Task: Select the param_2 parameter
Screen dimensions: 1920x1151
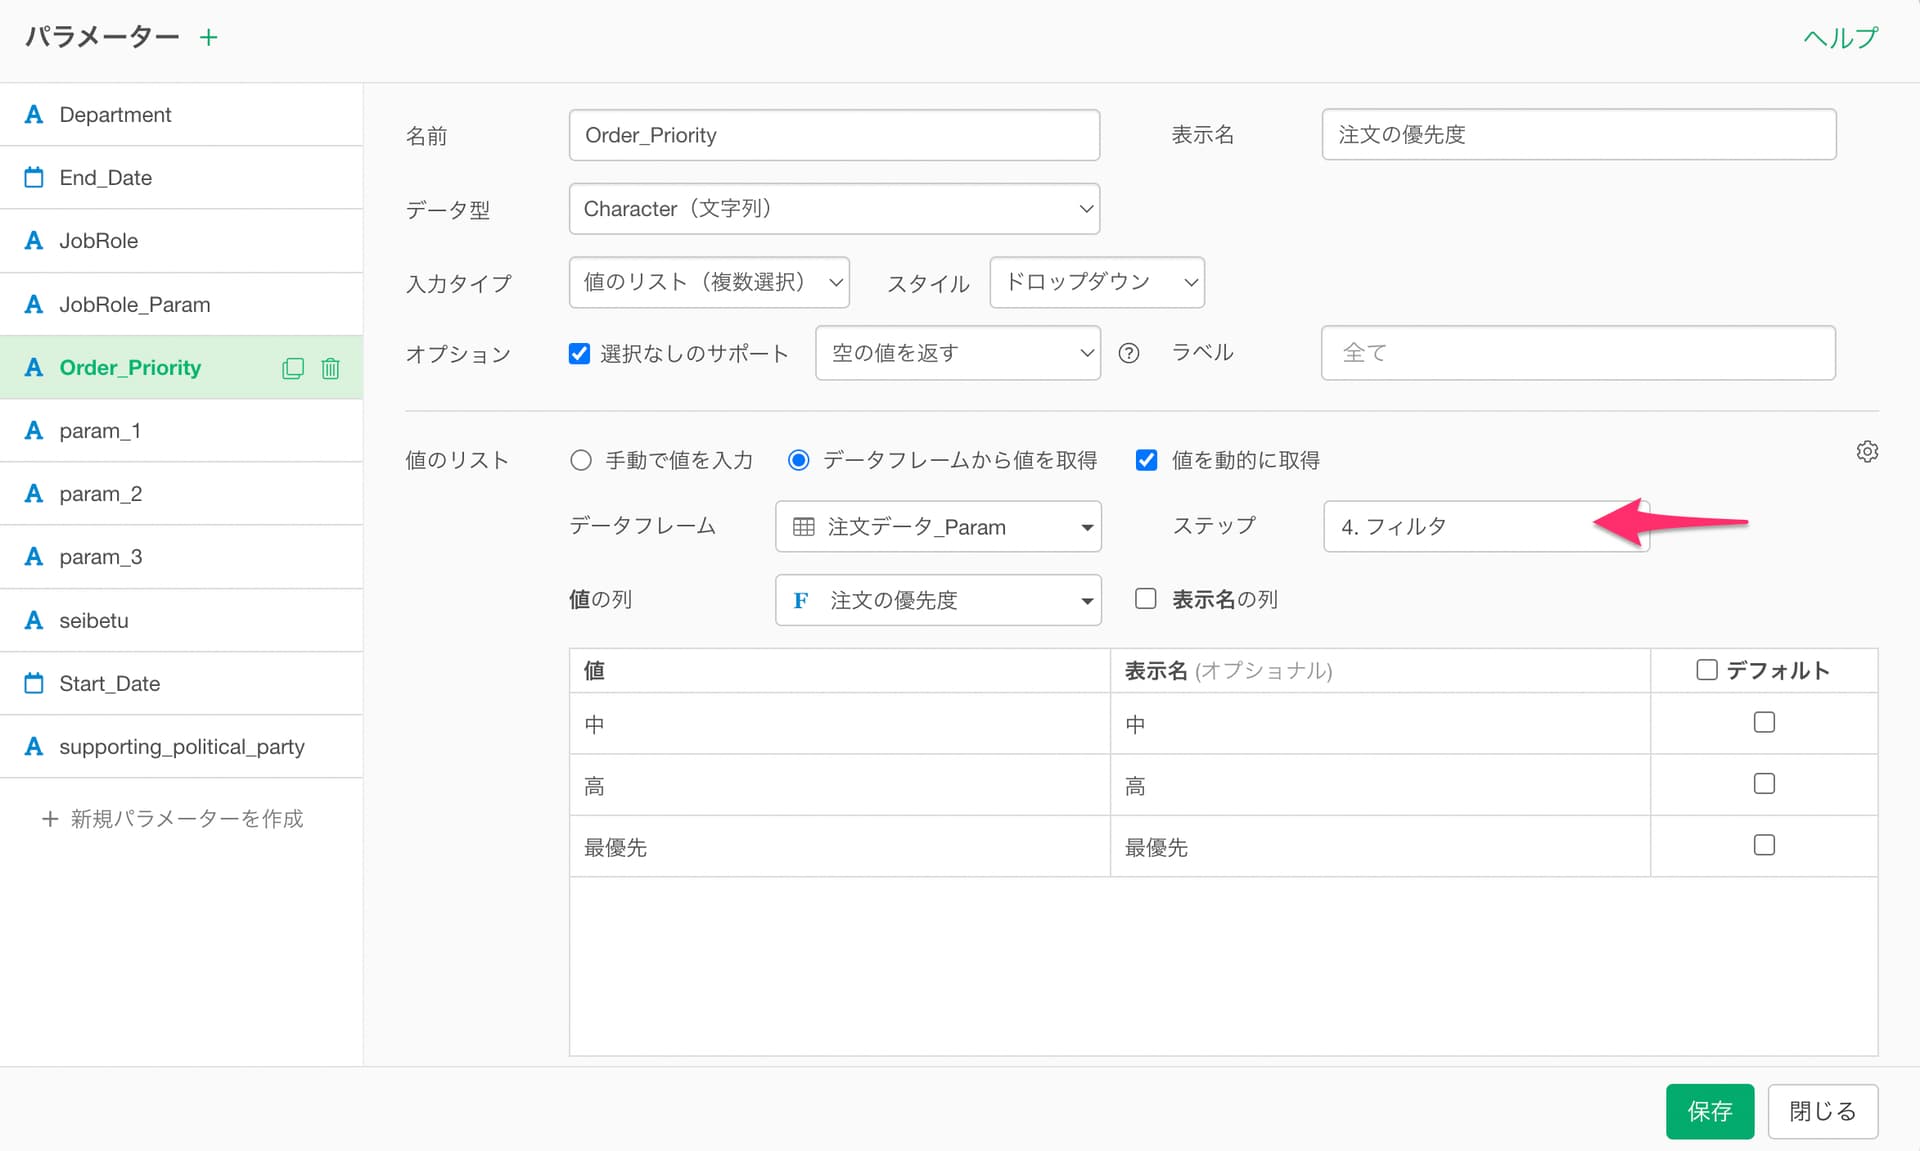Action: point(181,494)
